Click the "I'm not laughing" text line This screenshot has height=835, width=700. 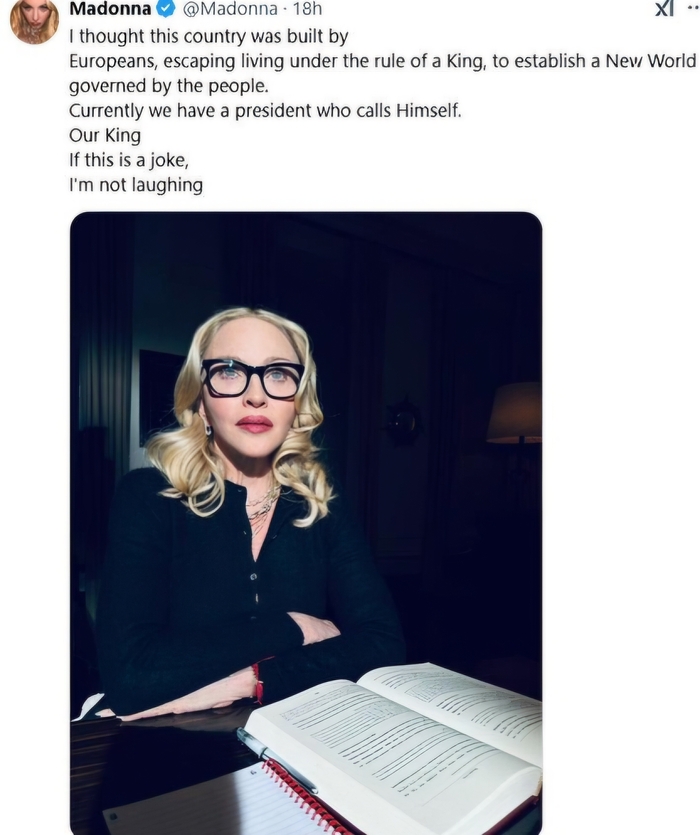(x=136, y=185)
